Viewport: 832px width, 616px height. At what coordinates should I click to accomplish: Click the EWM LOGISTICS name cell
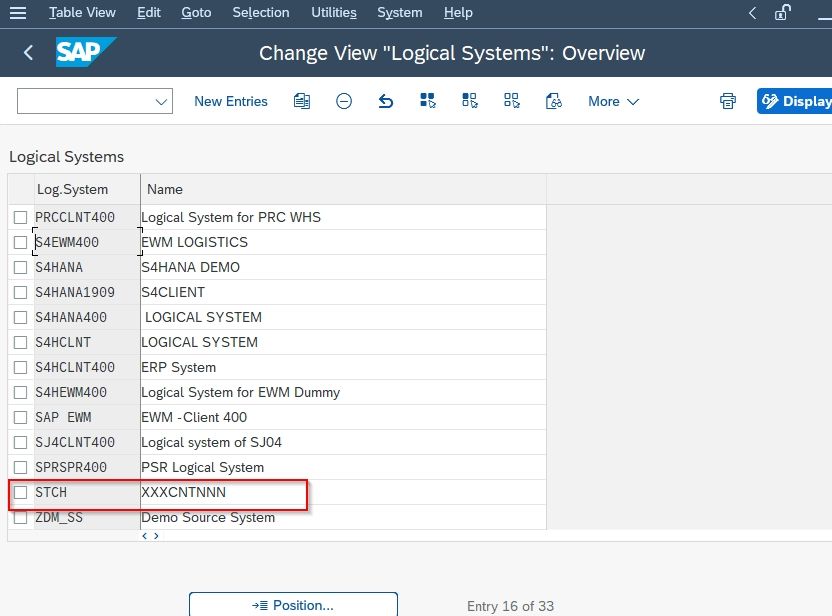343,242
